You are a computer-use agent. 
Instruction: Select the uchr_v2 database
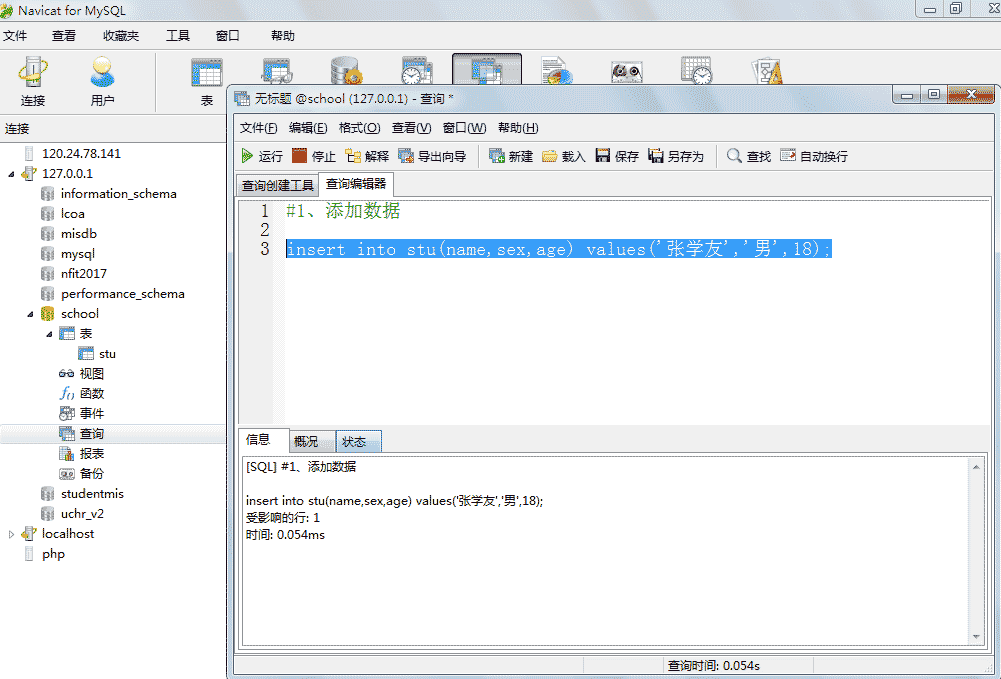(82, 514)
